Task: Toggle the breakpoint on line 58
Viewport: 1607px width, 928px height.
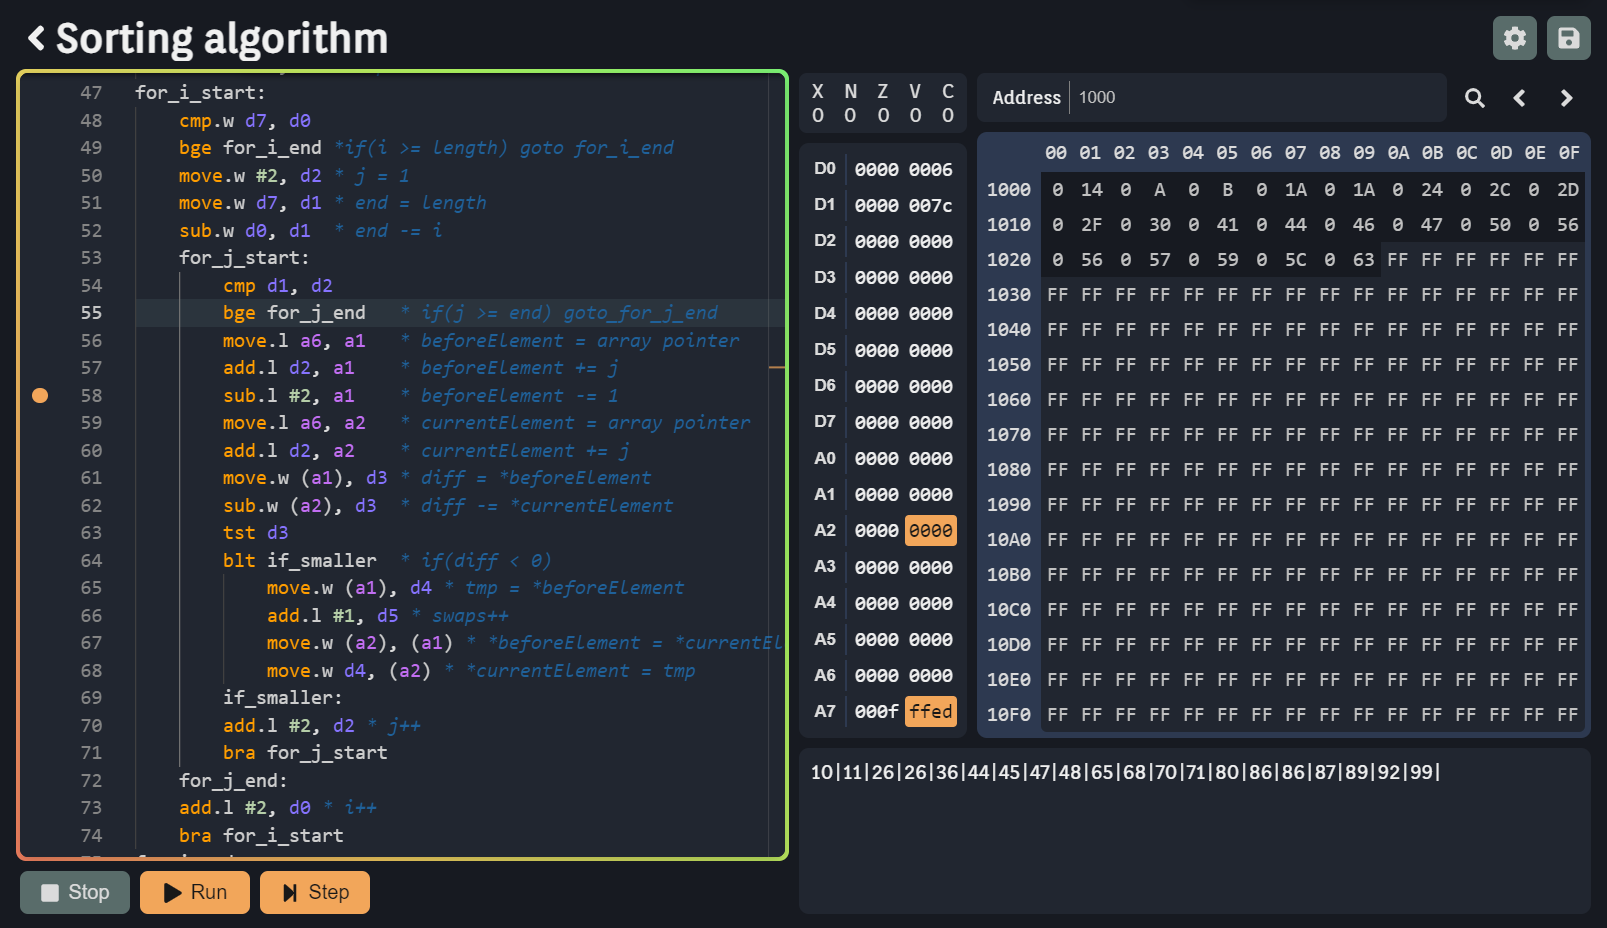Action: point(40,395)
